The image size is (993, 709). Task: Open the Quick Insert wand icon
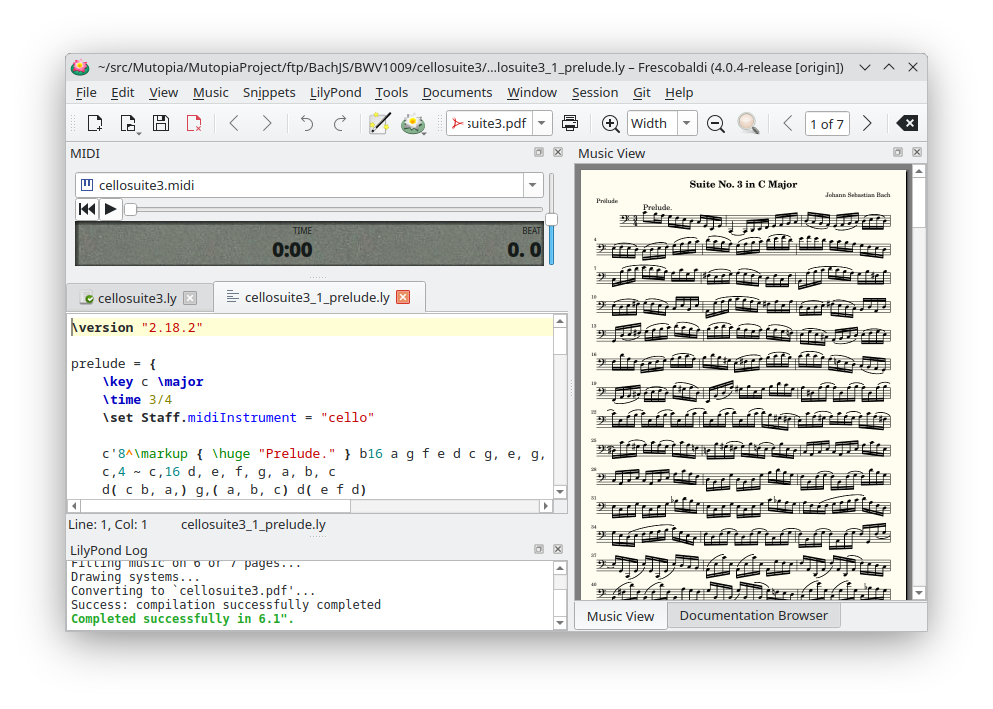[x=379, y=124]
